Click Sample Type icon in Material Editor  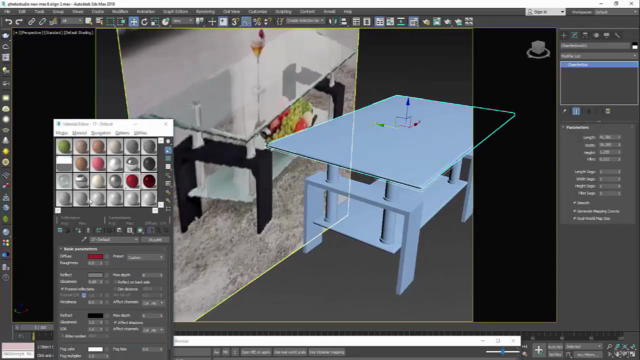[x=168, y=141]
